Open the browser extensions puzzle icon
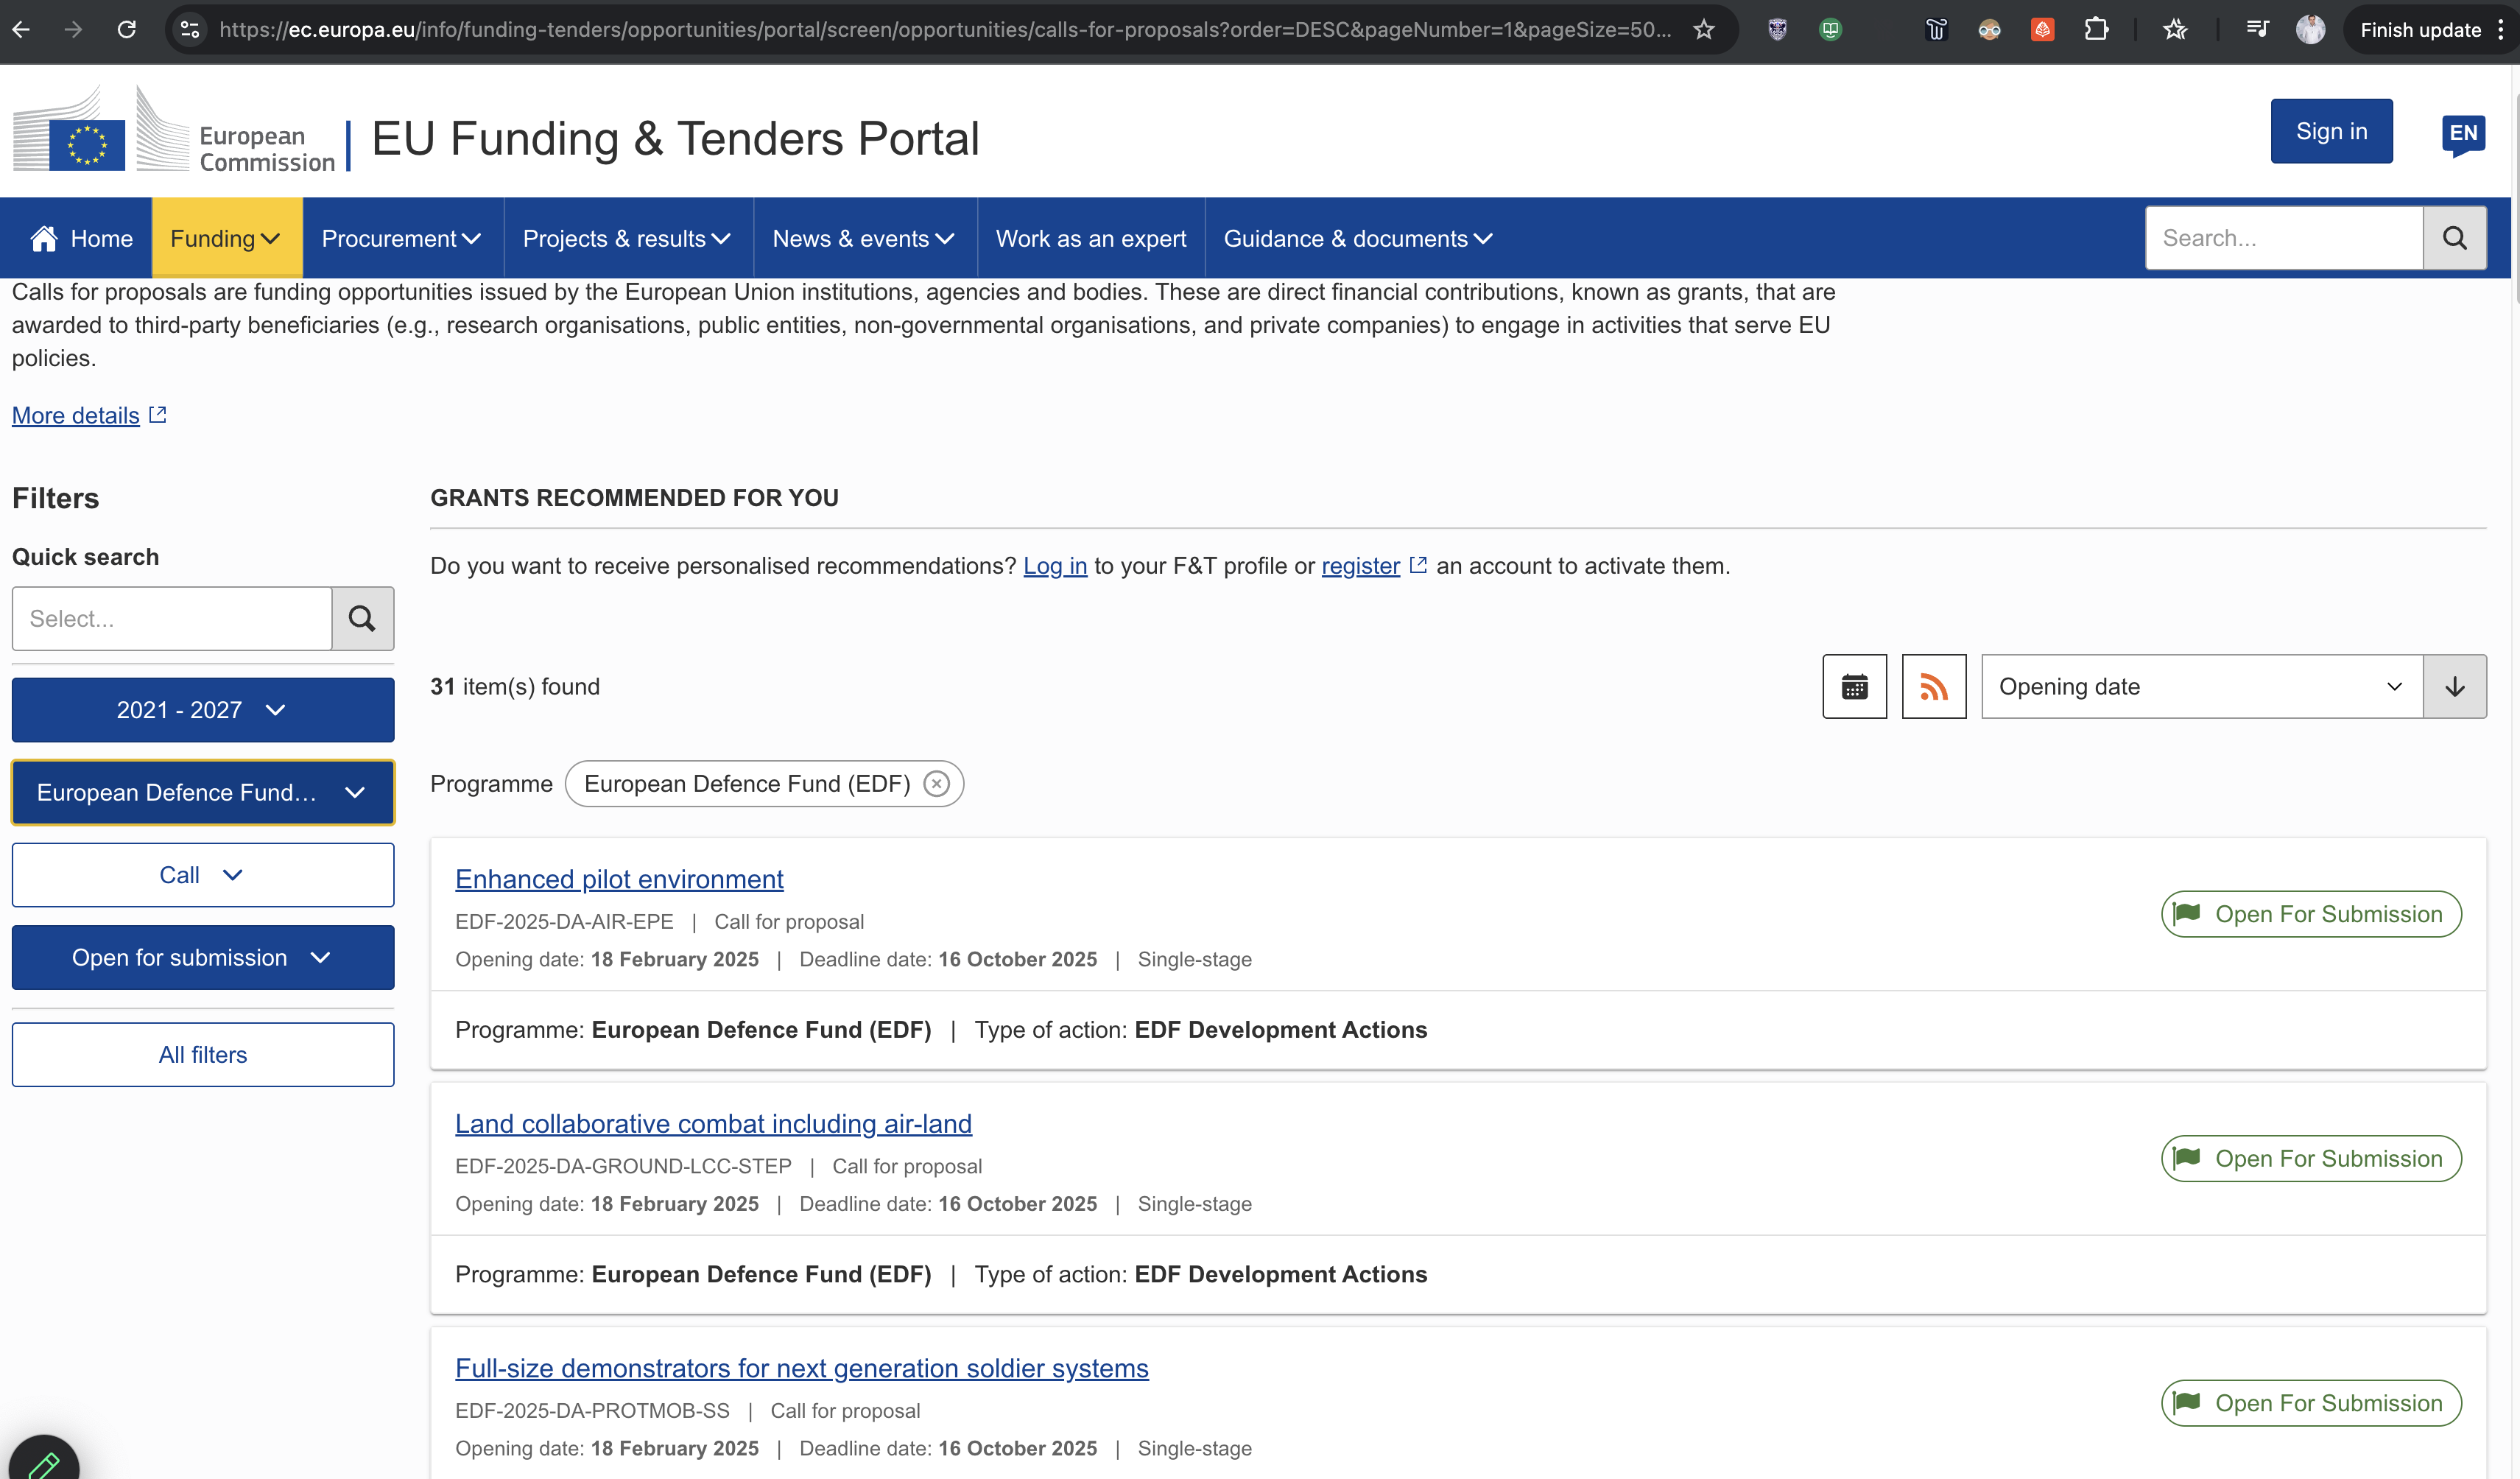Image resolution: width=2520 pixels, height=1479 pixels. pyautogui.click(x=2096, y=29)
